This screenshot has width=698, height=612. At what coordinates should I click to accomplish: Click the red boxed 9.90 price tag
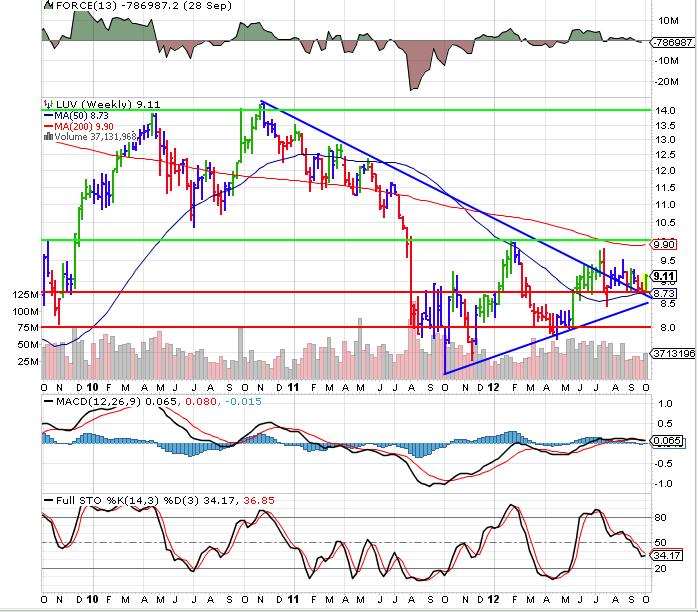pos(664,244)
